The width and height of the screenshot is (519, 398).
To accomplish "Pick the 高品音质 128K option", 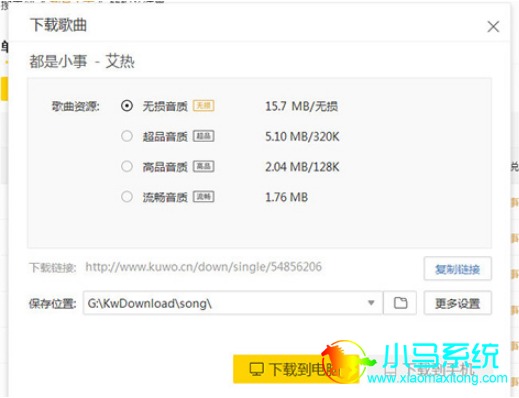I will tap(127, 166).
